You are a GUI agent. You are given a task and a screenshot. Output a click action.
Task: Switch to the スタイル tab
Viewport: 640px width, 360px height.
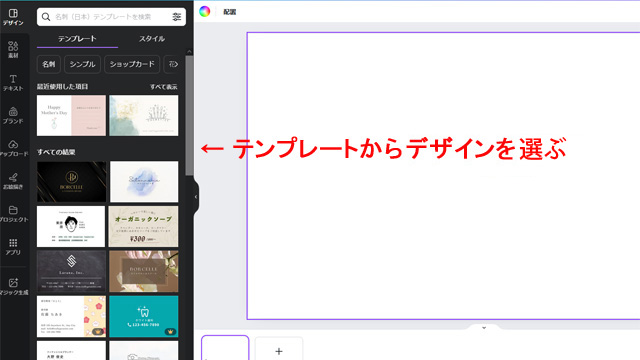pos(152,39)
